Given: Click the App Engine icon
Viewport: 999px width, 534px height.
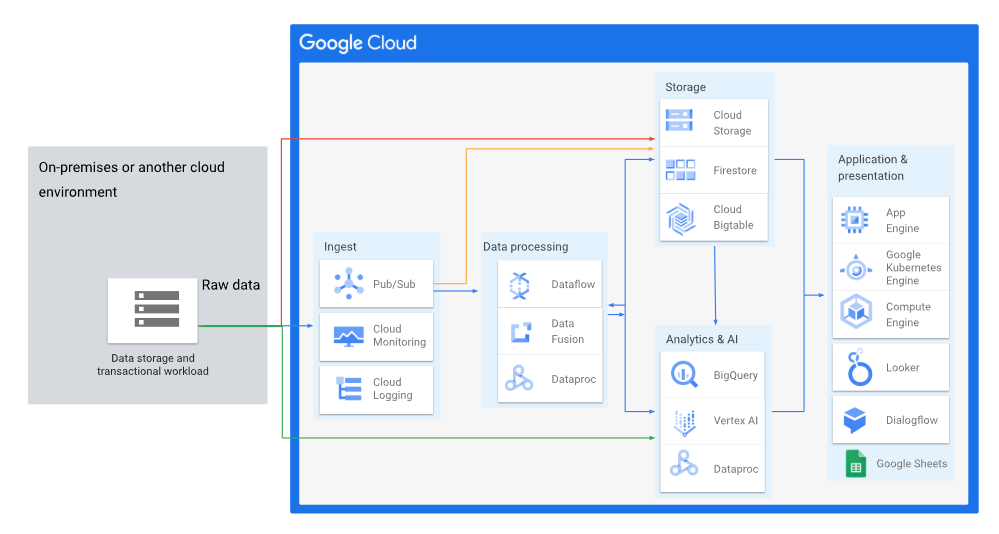Looking at the screenshot, I should pyautogui.click(x=855, y=220).
